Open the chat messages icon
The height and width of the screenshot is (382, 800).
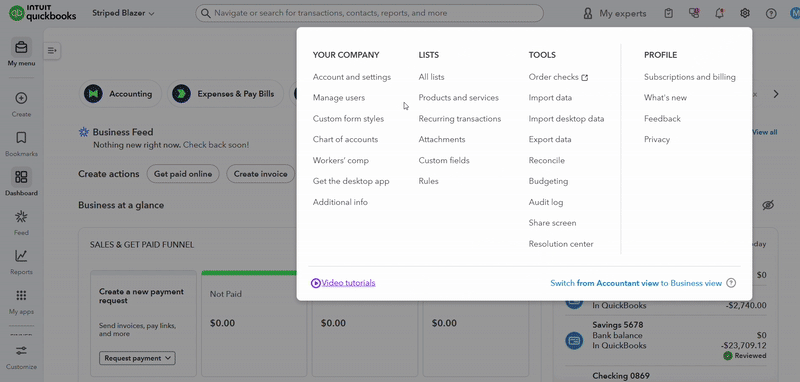point(694,13)
